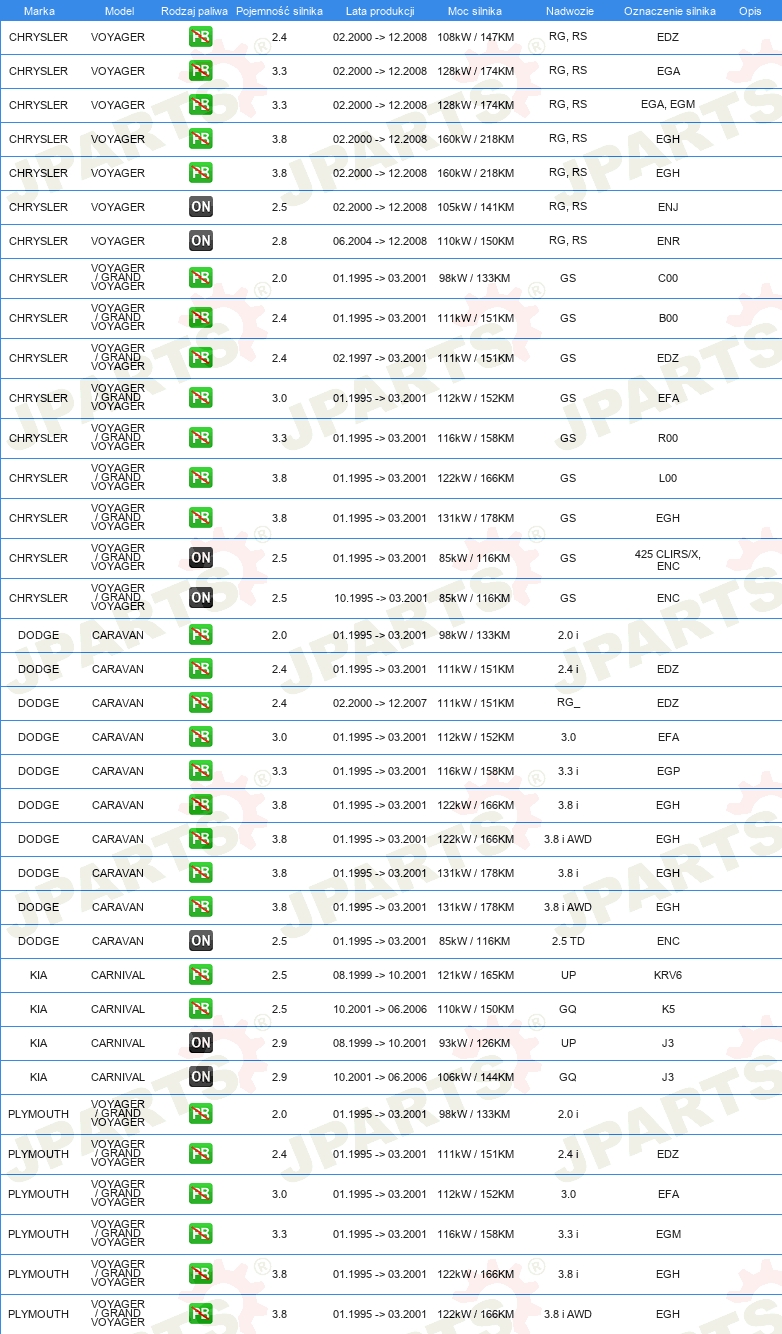Click the 02.1997 -> 03.2001 production dates
Screen dimensions: 782x1334
coord(380,358)
